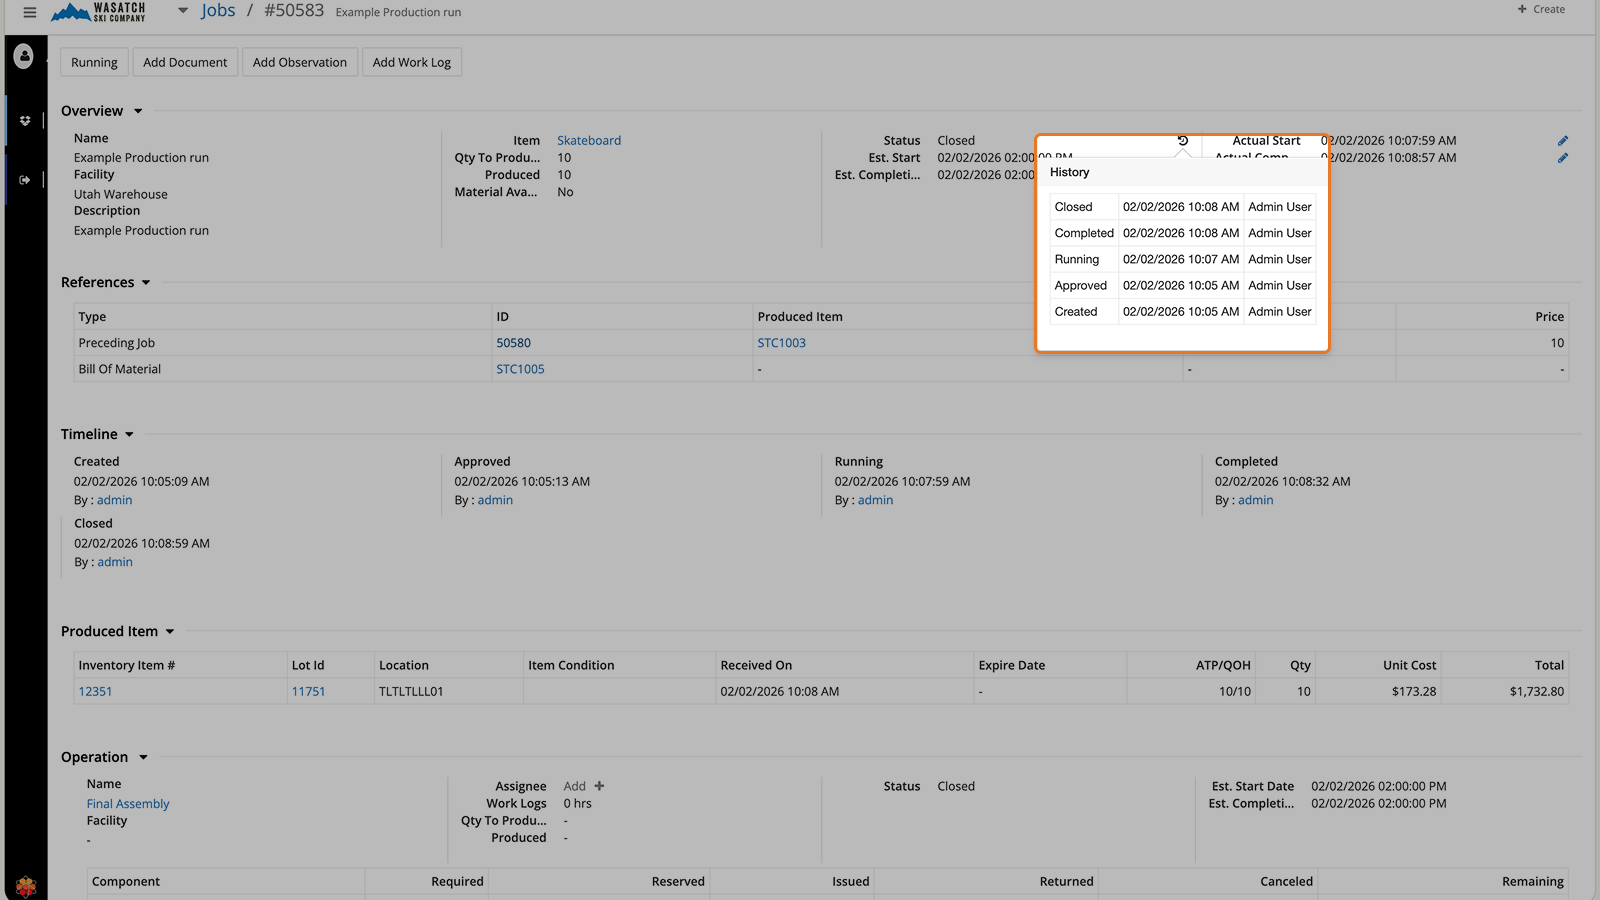Click the Running status button
This screenshot has height=900, width=1600.
(93, 61)
